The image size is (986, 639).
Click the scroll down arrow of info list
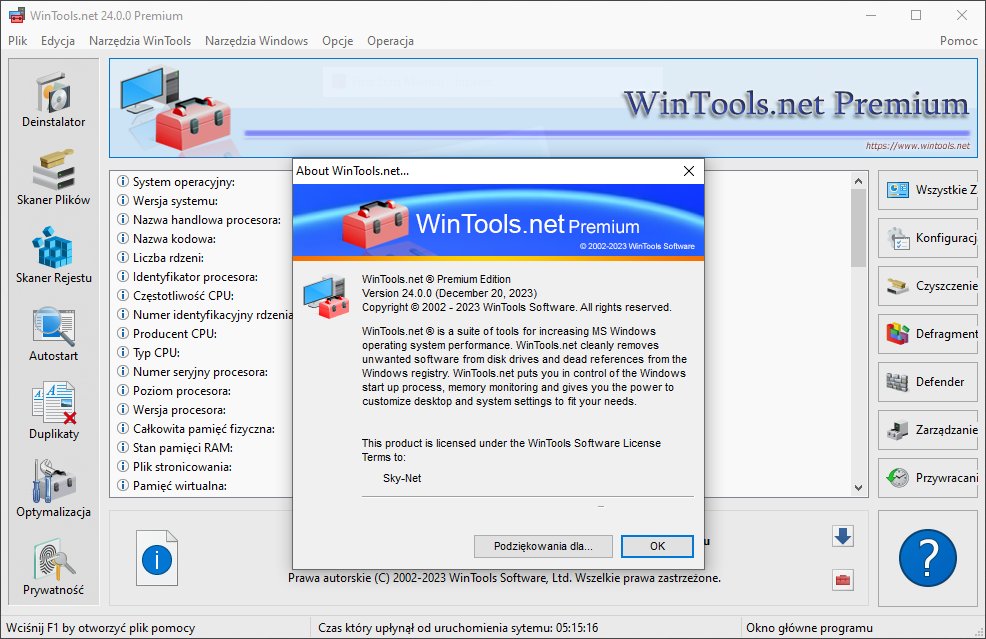[858, 487]
